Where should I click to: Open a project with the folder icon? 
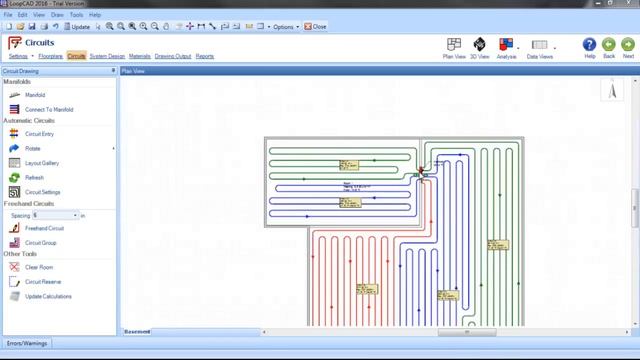[x=20, y=27]
